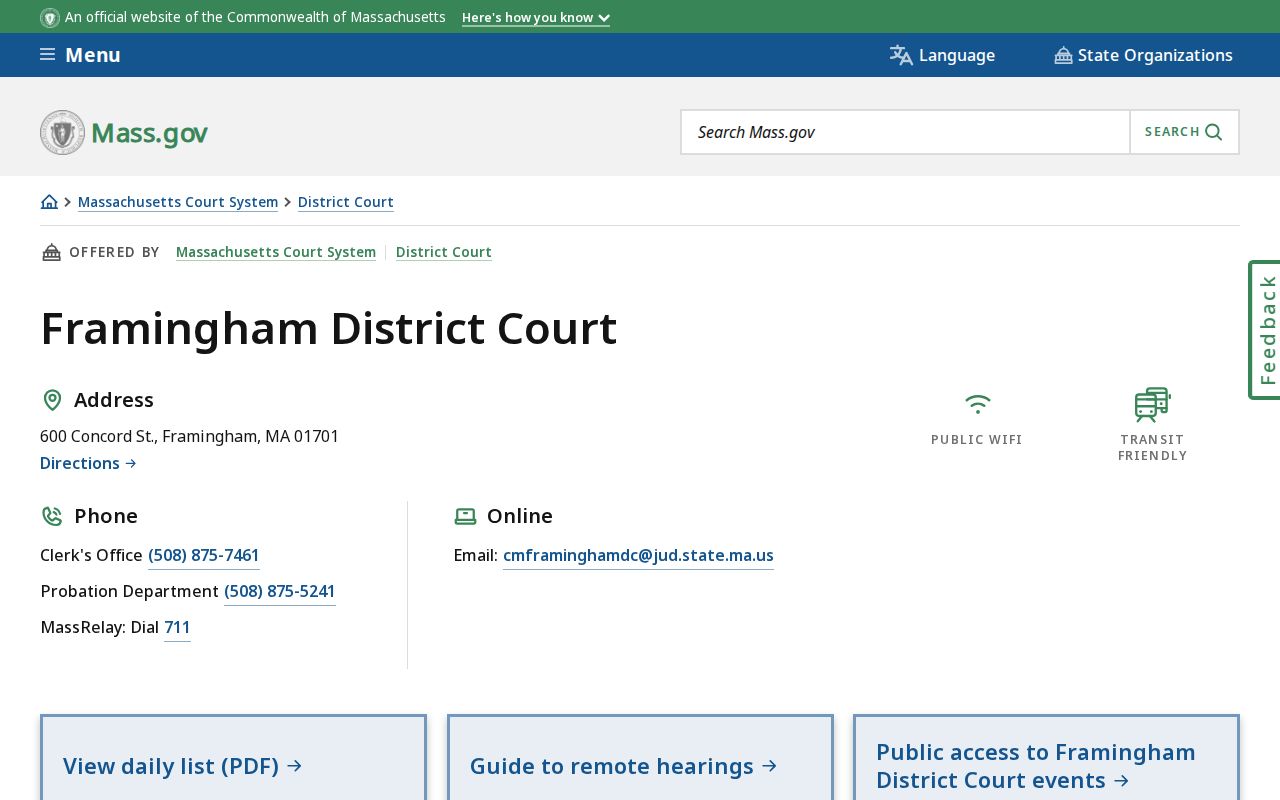Image resolution: width=1280 pixels, height=800 pixels.
Task: Click the Directions link
Action: [x=88, y=463]
